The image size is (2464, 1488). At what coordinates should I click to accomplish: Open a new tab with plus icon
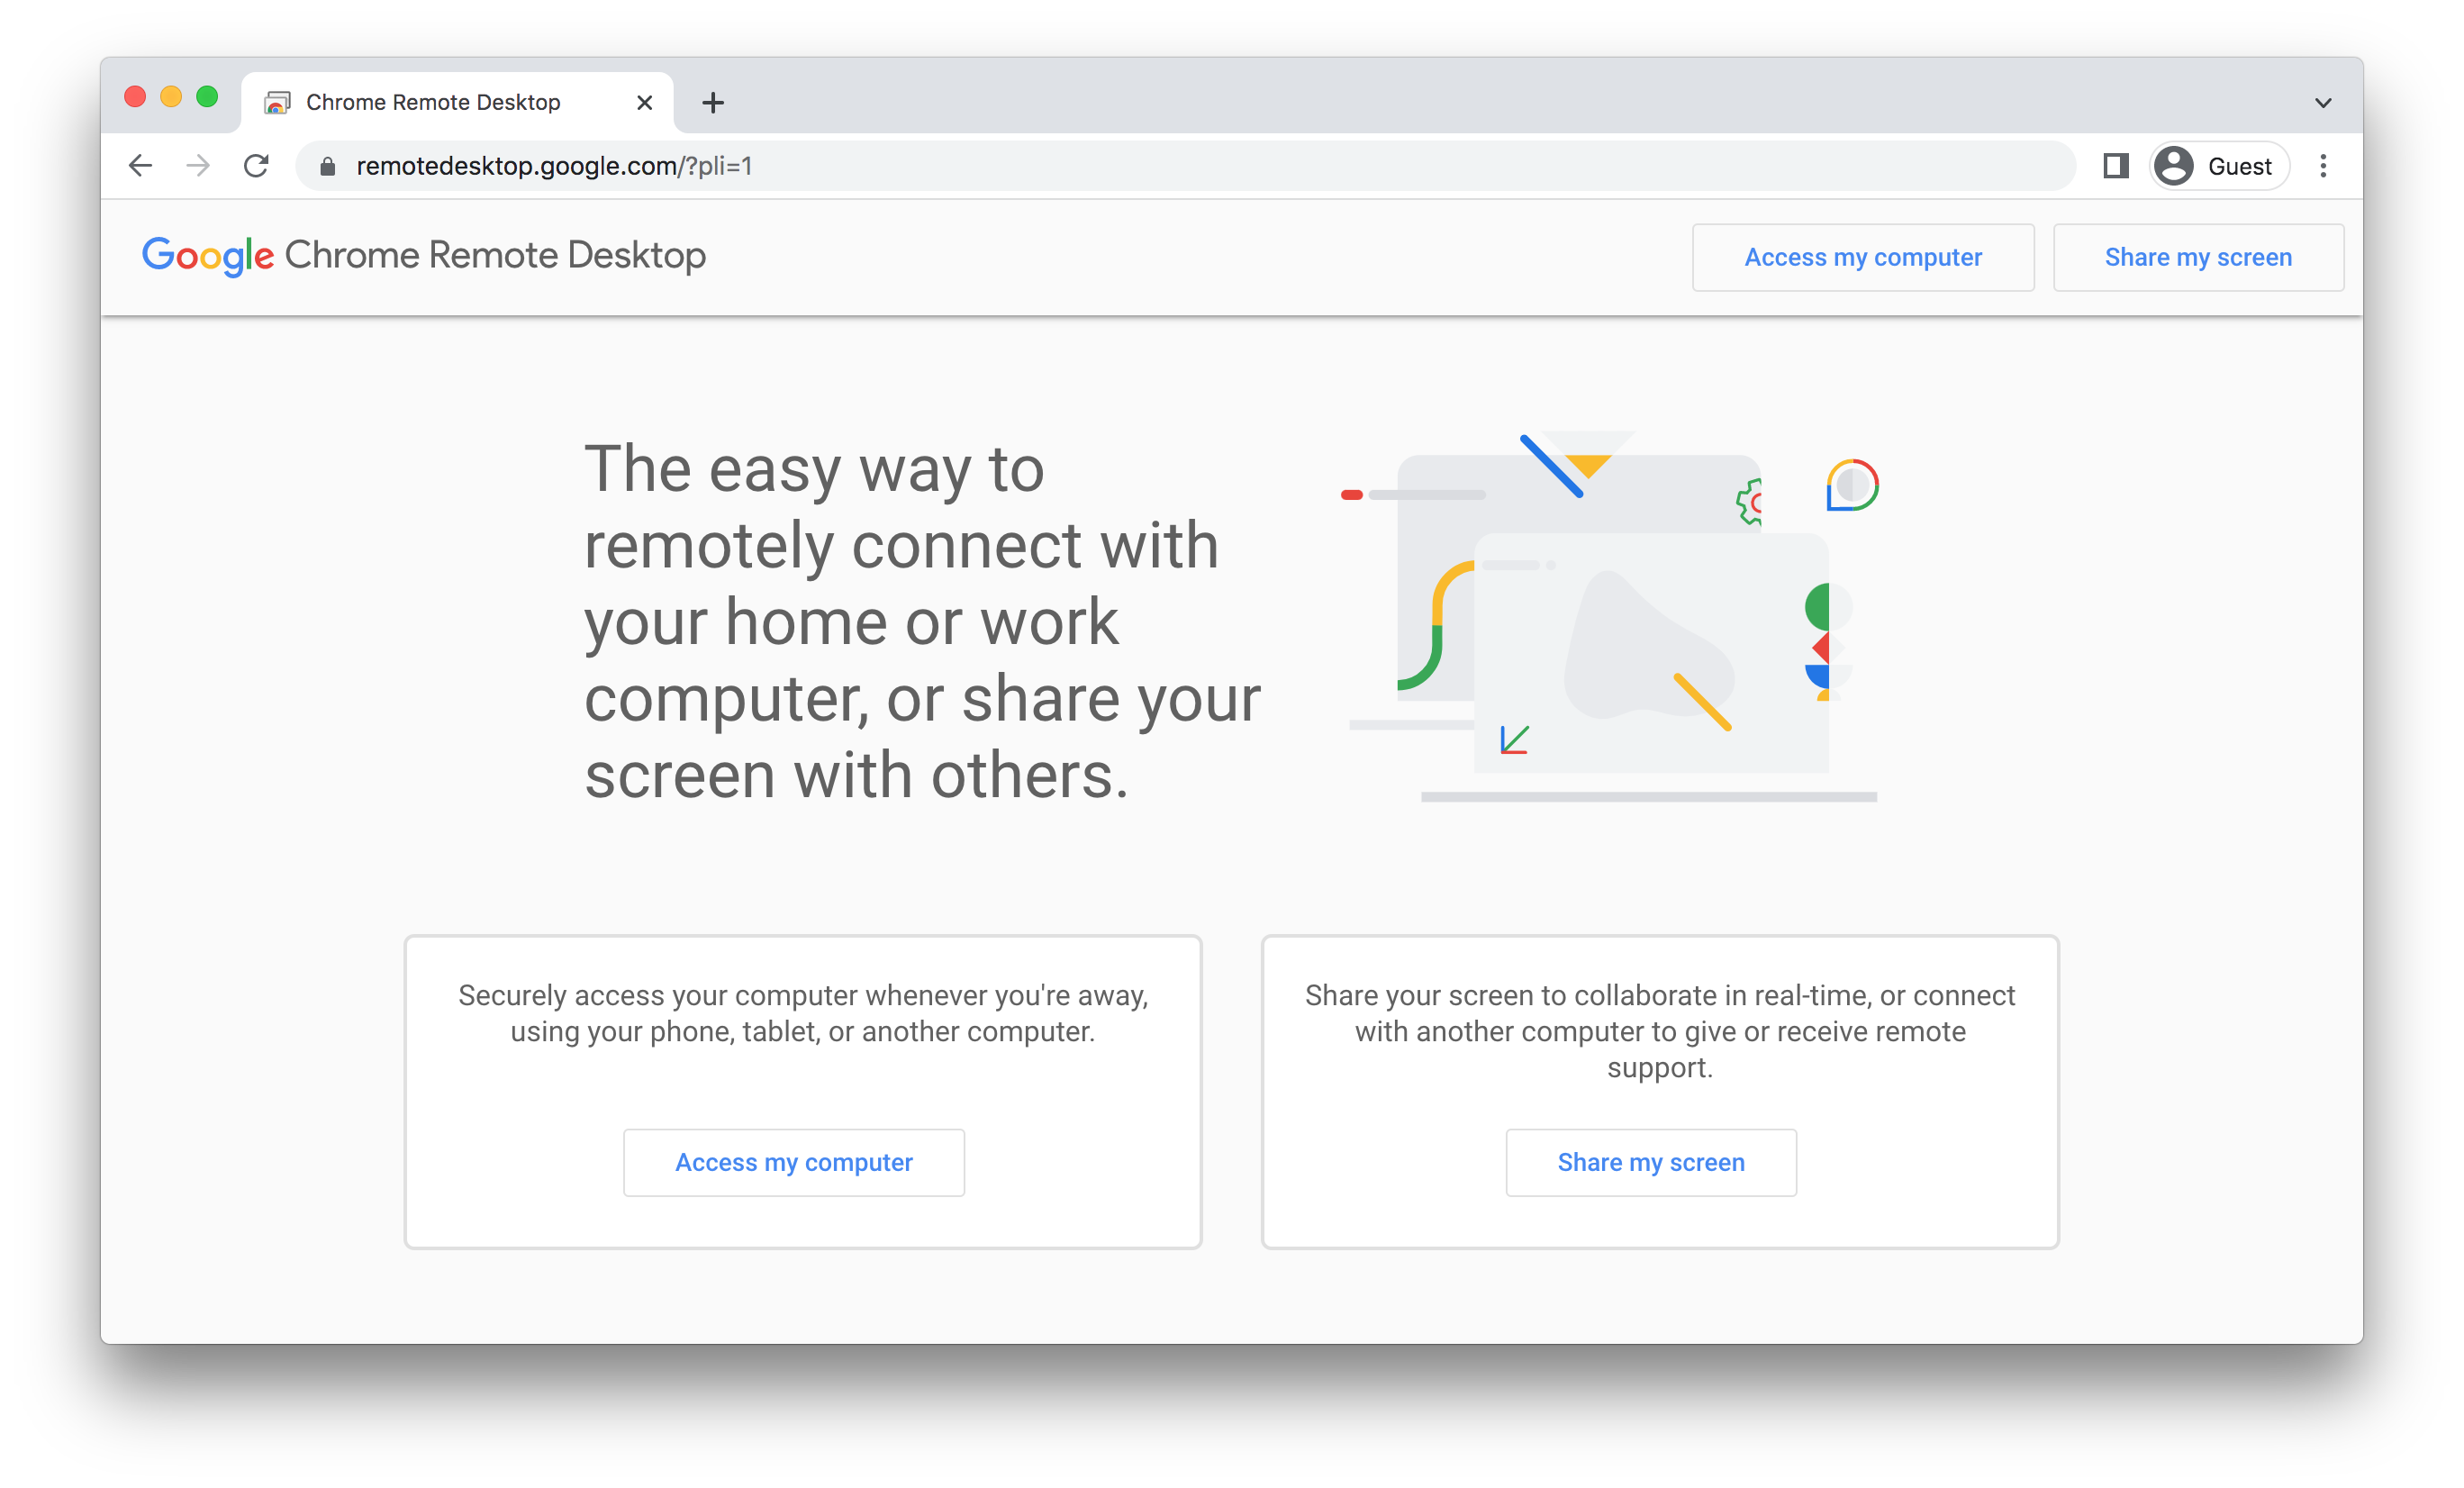tap(713, 103)
